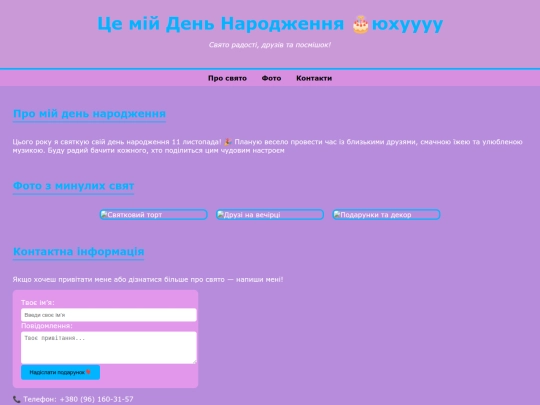Open the 'Друзі на вечірці' image thumbnail
The width and height of the screenshot is (540, 405).
[270, 215]
